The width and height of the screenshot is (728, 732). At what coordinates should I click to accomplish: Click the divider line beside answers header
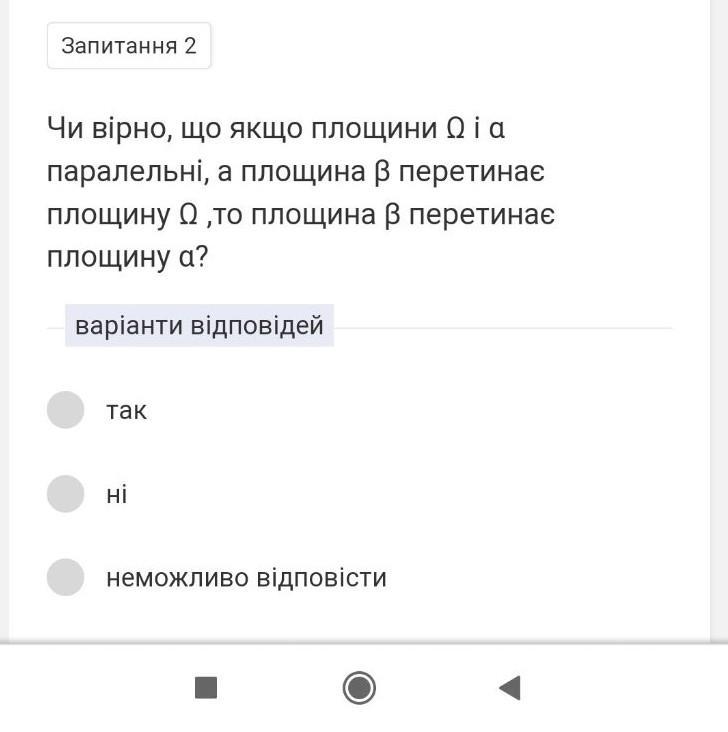tap(500, 327)
